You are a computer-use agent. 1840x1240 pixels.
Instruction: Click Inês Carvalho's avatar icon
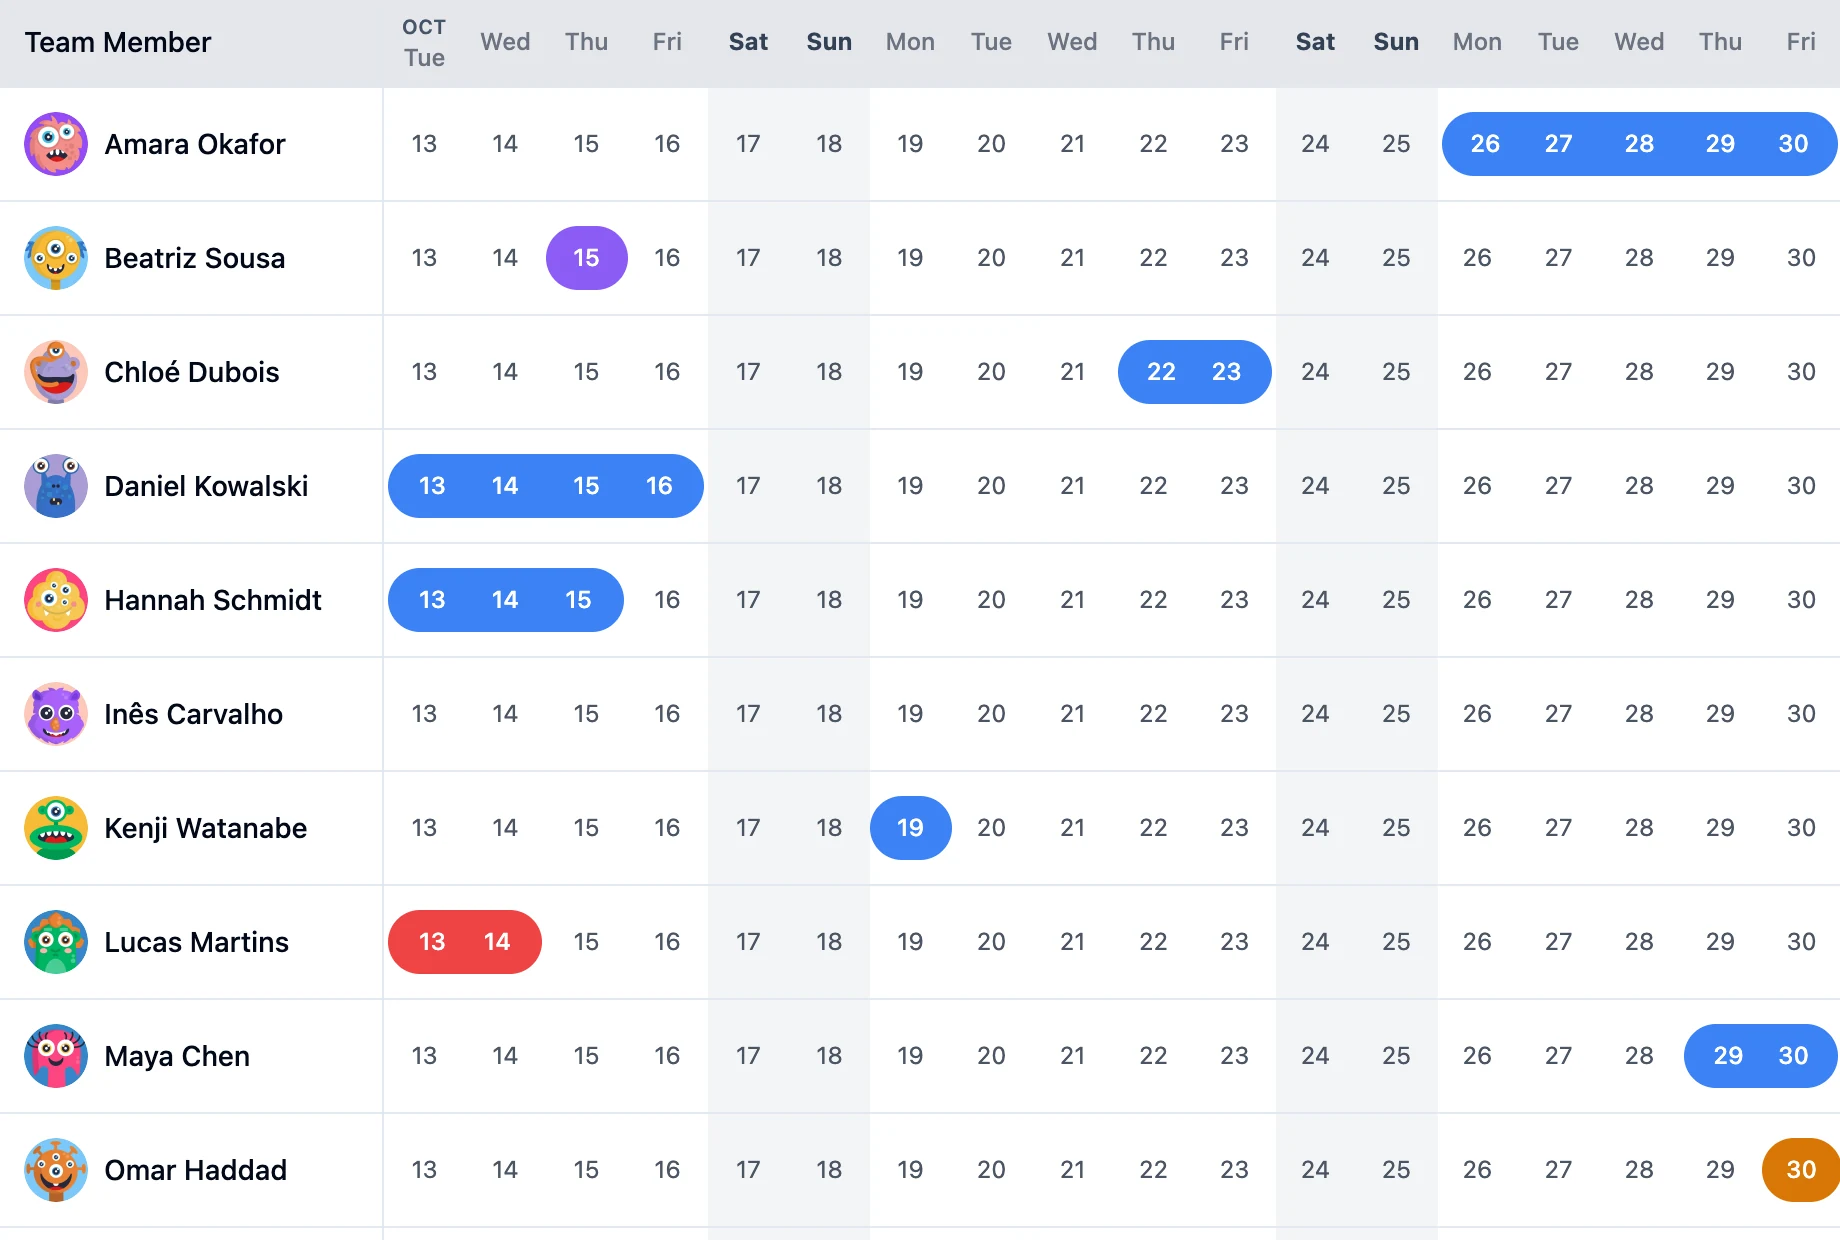[x=56, y=714]
